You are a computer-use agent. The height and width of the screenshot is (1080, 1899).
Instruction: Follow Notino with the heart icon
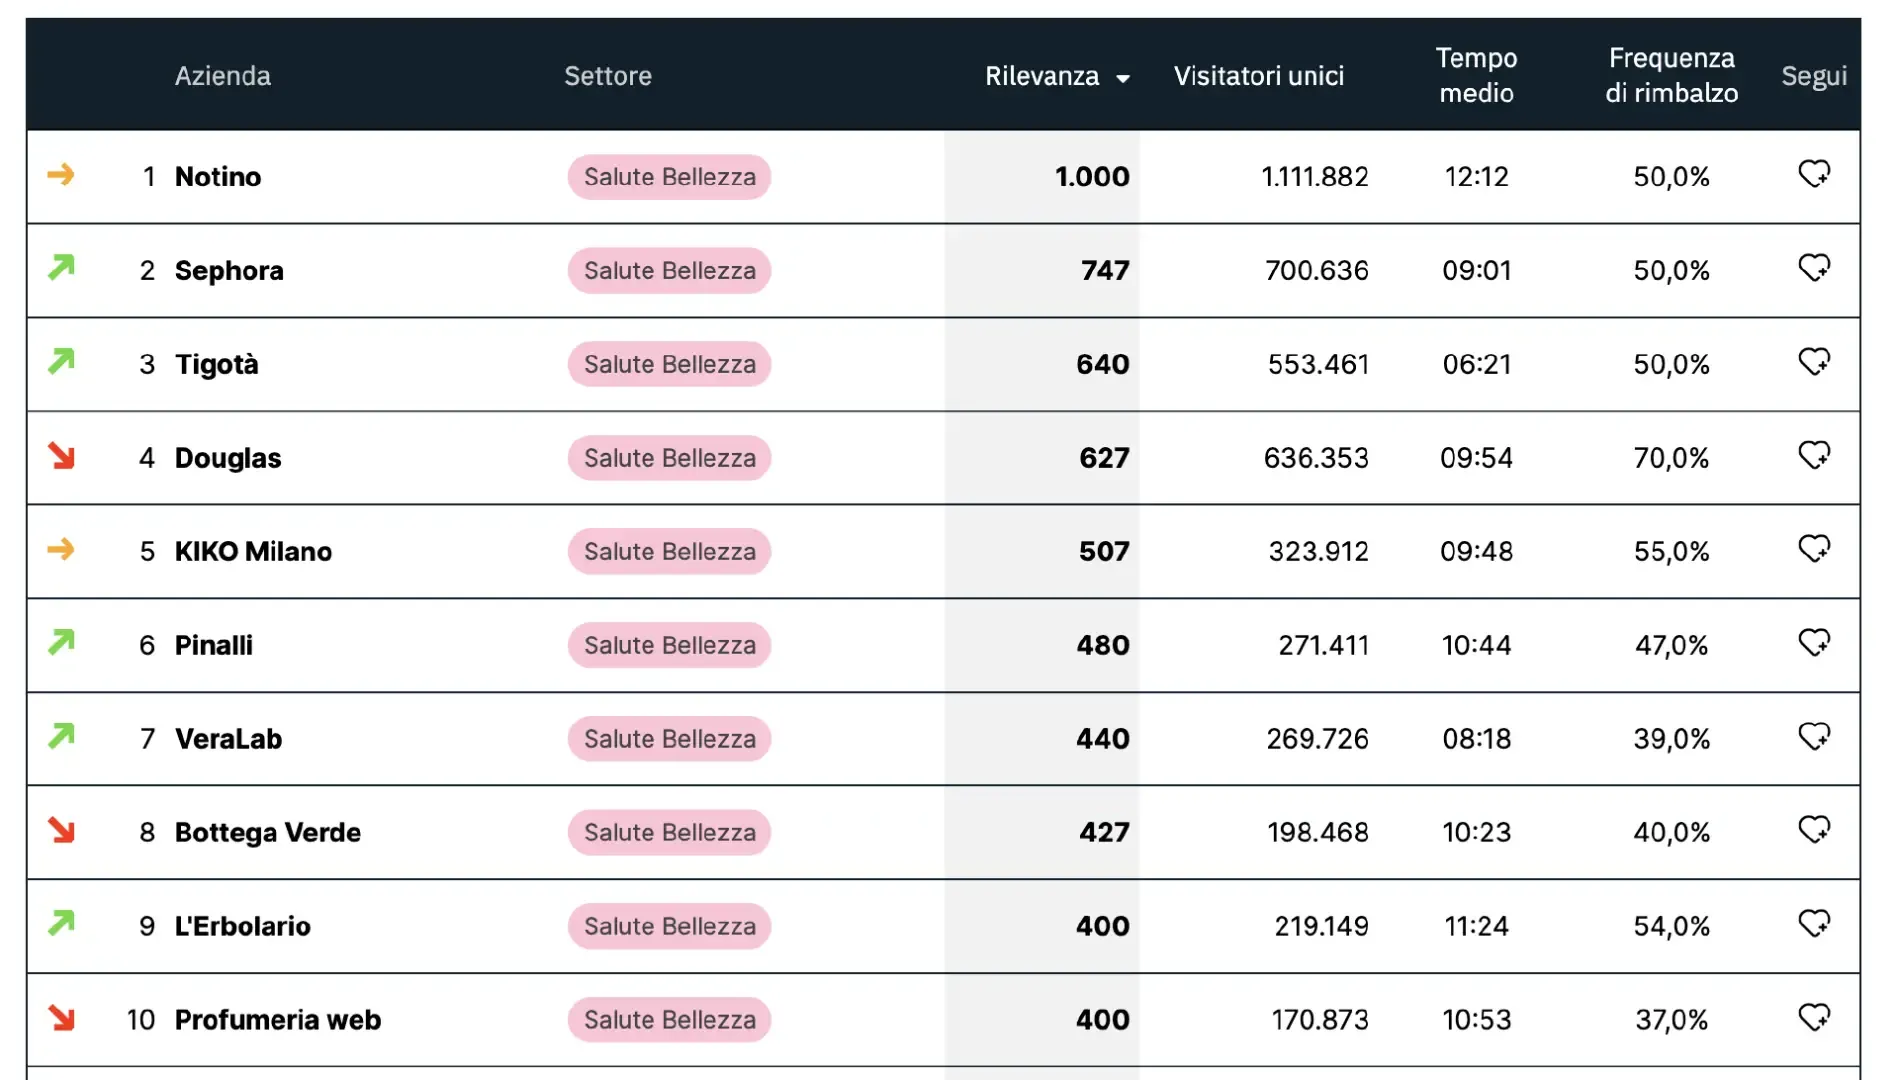(1814, 174)
